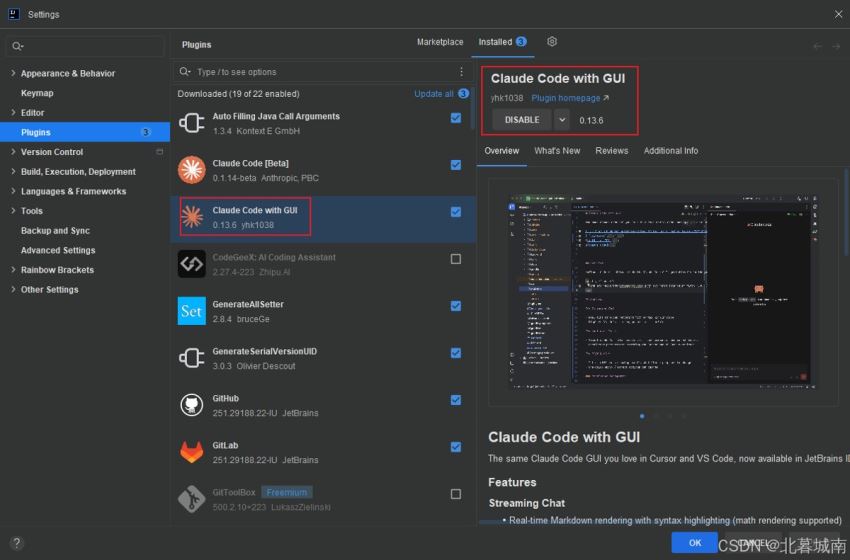The image size is (850, 560).
Task: Click the Claude Code with GUI plugin icon
Action: [191, 217]
